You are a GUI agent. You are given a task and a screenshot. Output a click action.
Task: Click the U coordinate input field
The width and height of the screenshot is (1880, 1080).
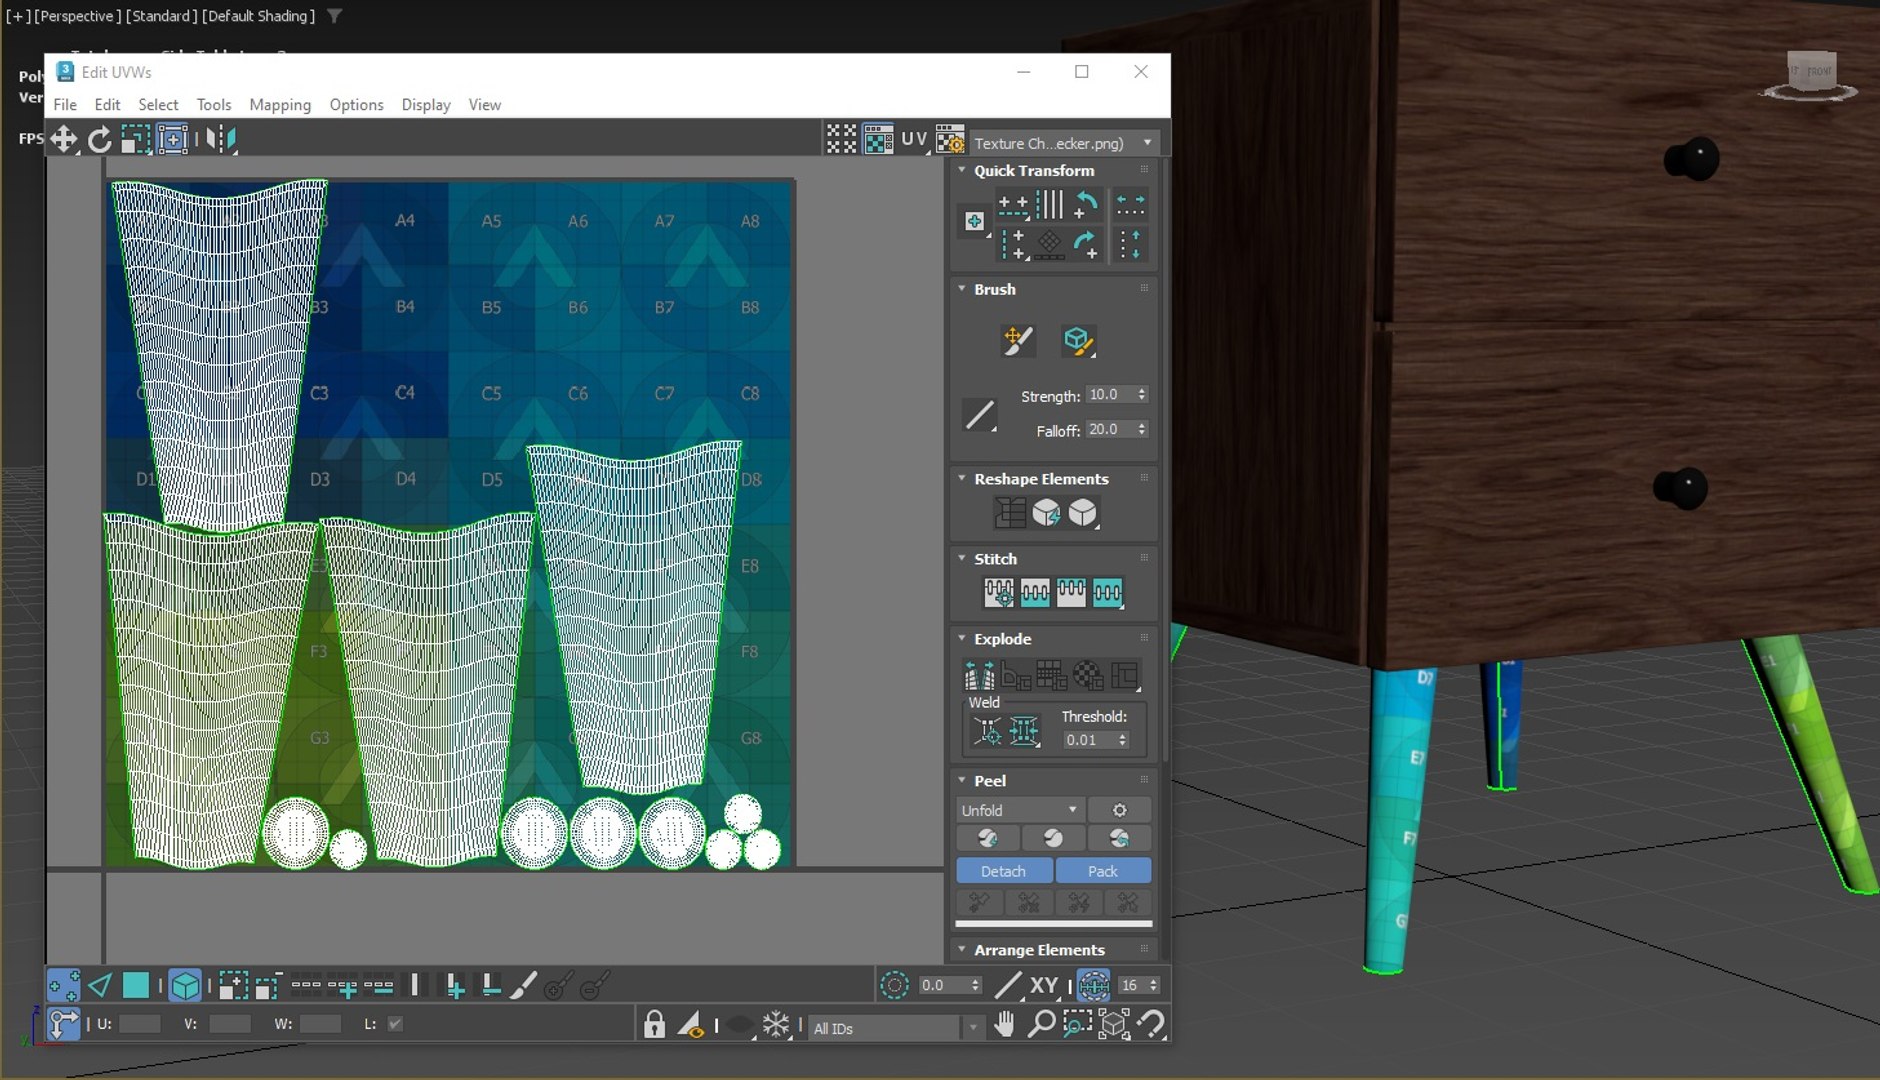[x=139, y=1024]
